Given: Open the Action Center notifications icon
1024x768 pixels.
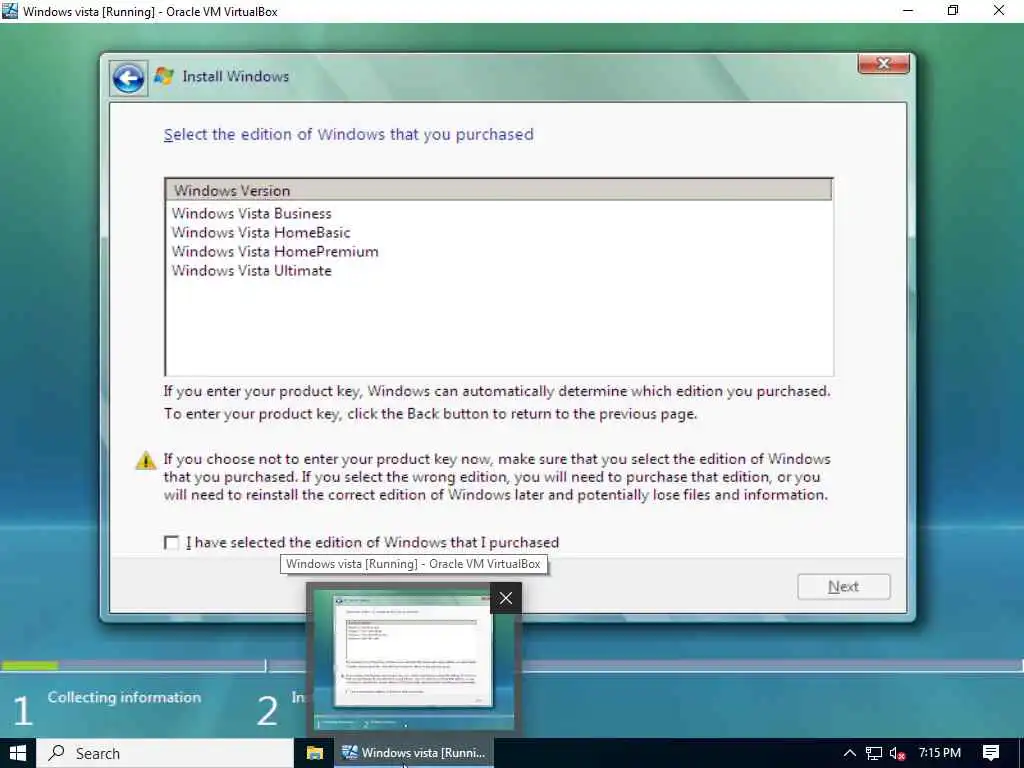Looking at the screenshot, I should coord(991,753).
